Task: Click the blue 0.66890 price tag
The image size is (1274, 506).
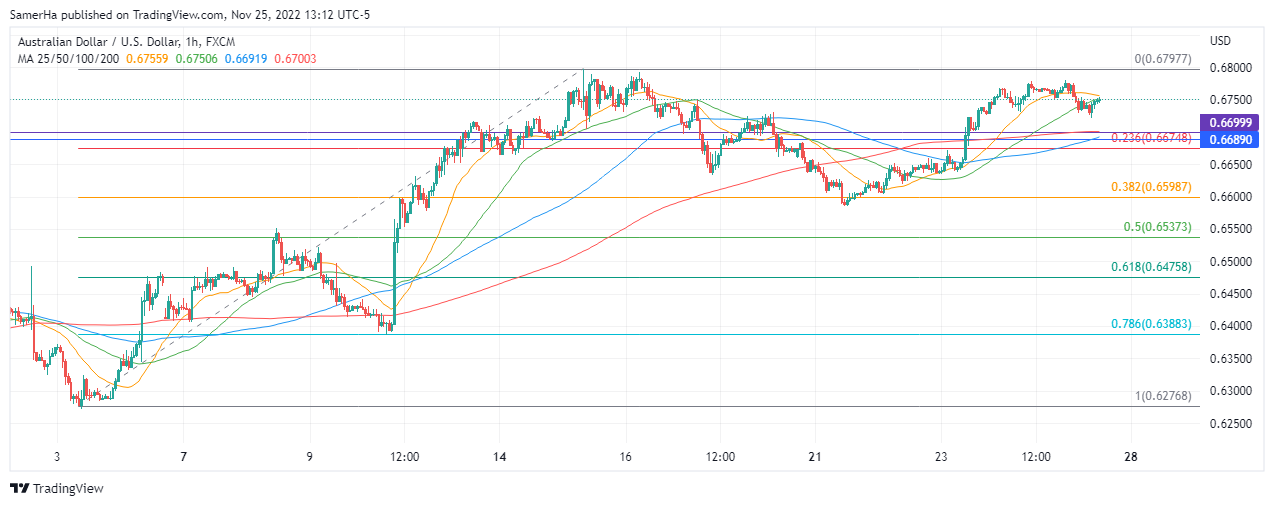Action: tap(1232, 139)
